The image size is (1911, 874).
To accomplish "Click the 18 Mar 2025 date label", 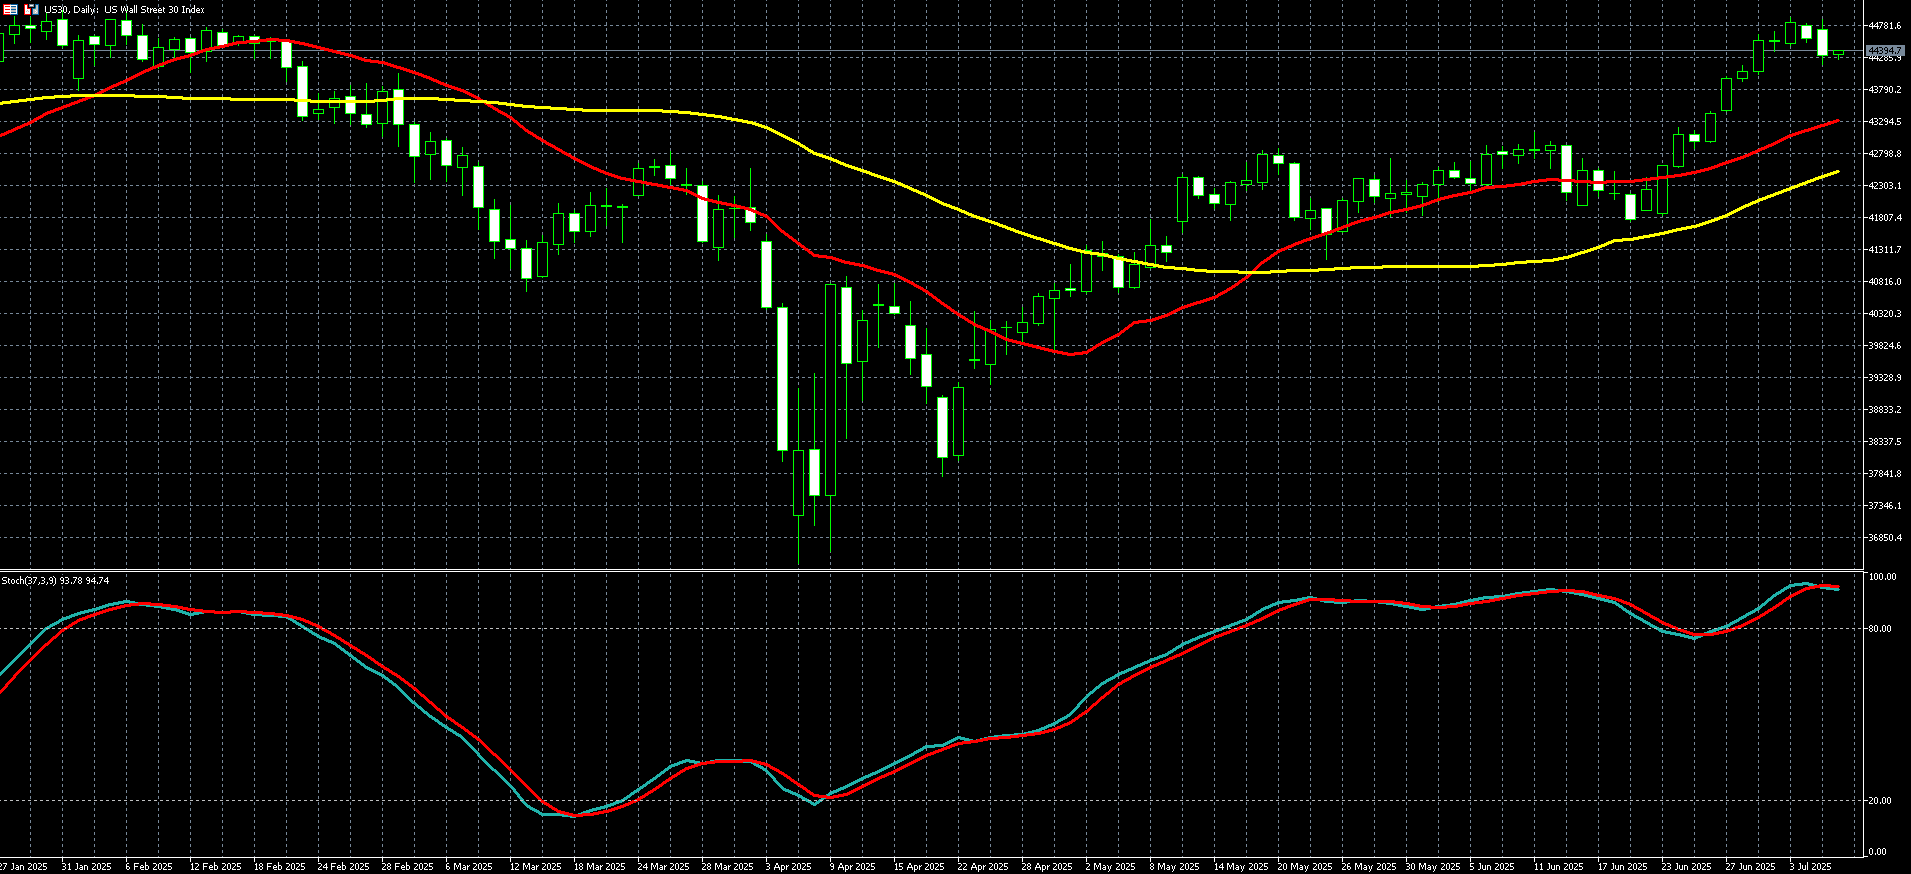I will coord(600,866).
